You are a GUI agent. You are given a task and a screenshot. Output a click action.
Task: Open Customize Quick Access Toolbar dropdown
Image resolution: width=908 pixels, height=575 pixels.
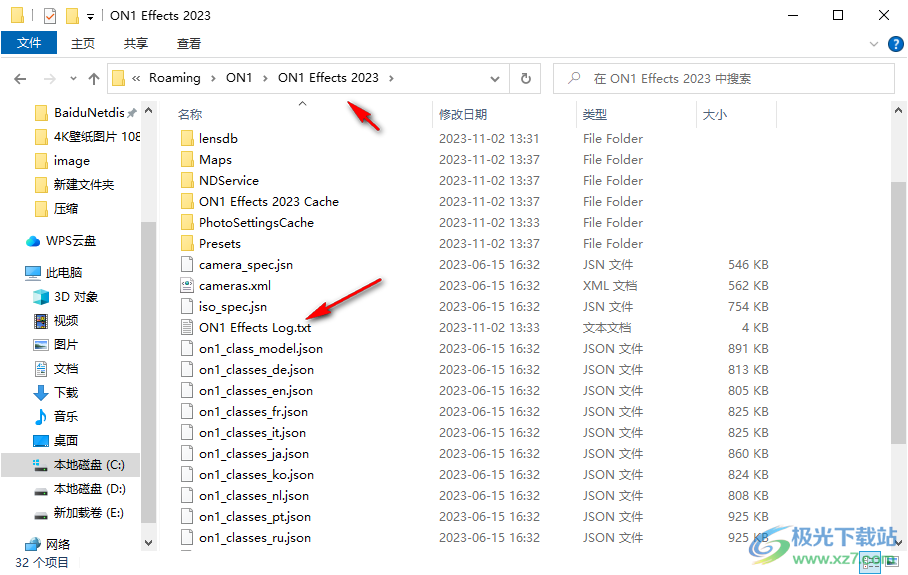coord(90,17)
